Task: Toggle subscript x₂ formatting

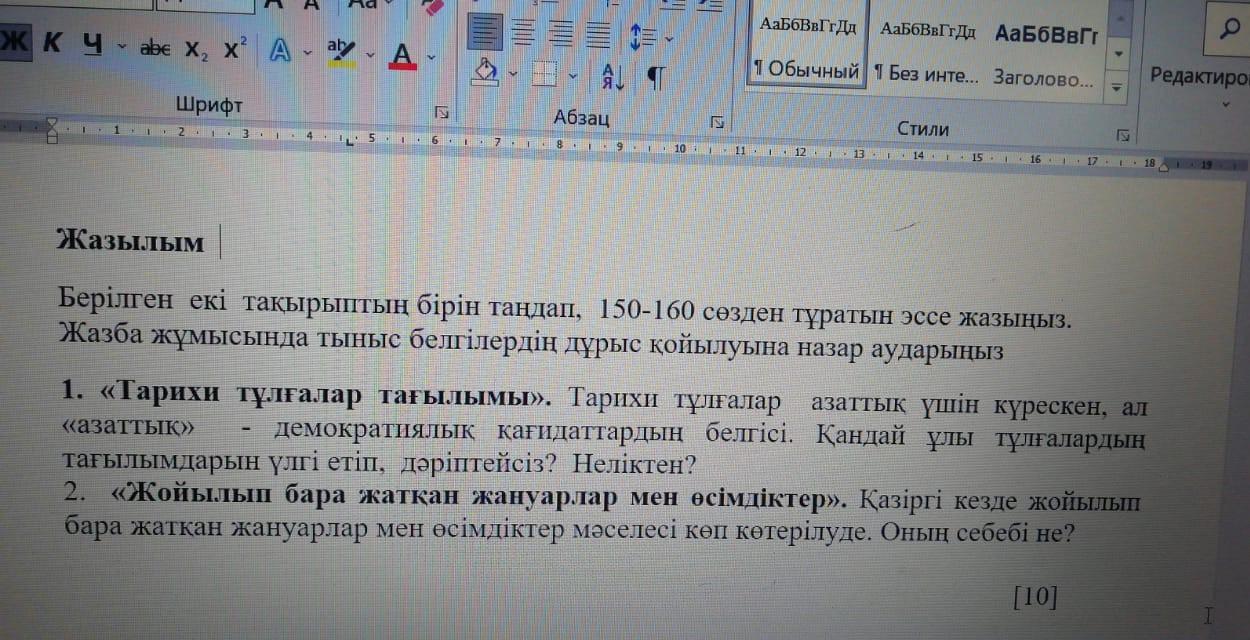Action: pos(196,51)
